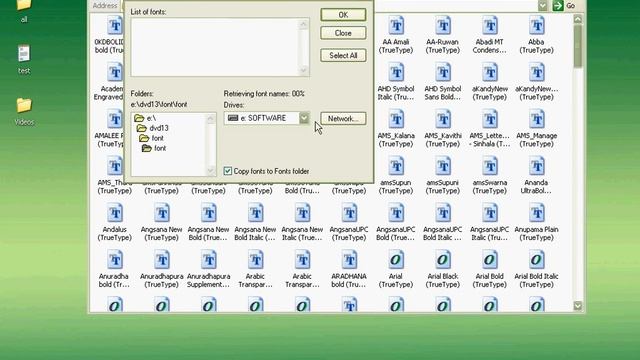This screenshot has width=640, height=360.
Task: Select the e:\ folder in Folders list
Action: tap(146, 118)
